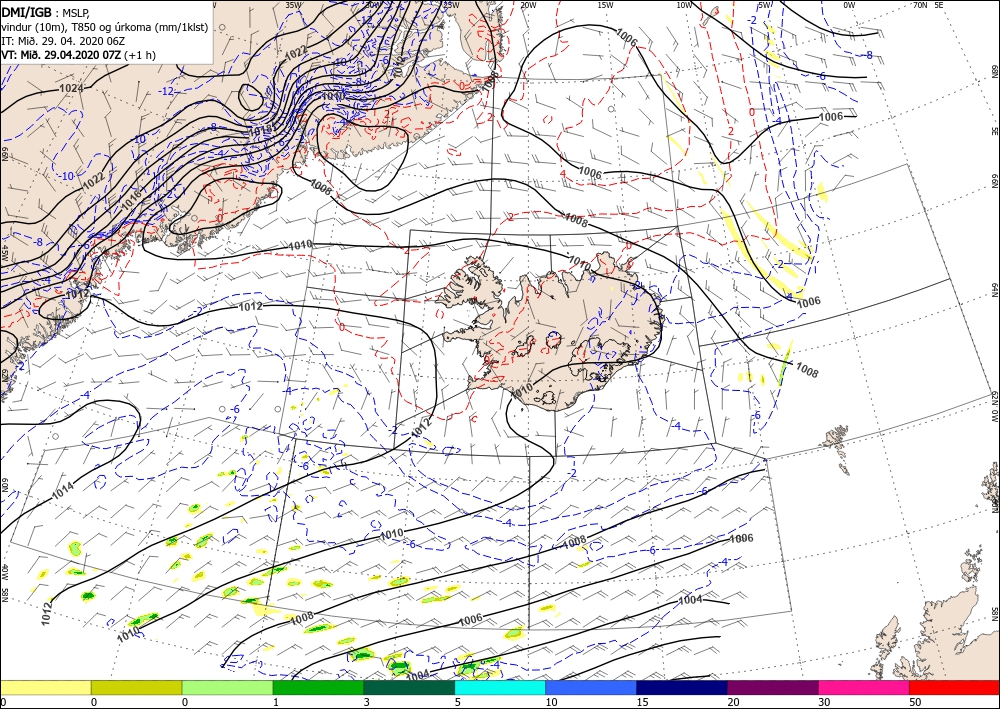Click the olive yellow-green legend swatch
1000x709 pixels.
(x=136, y=687)
